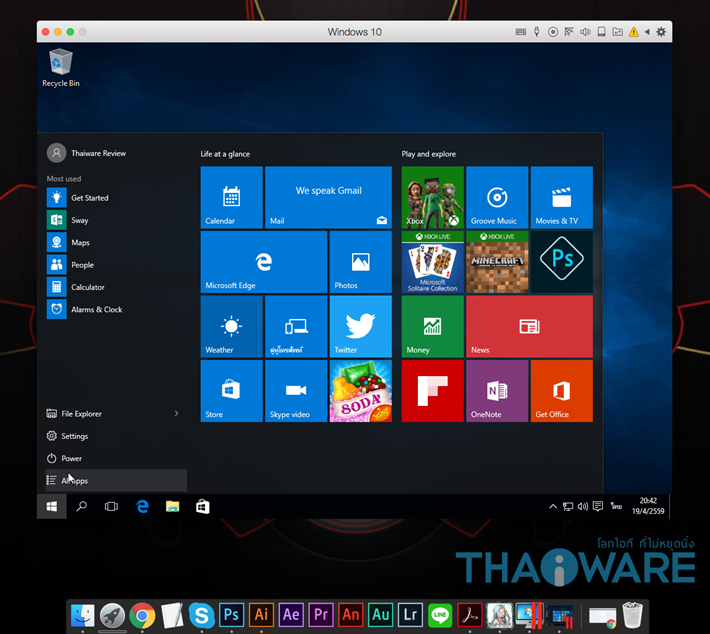Screen dimensions: 710x634
Task: Open the Xbox tile
Action: coord(432,197)
